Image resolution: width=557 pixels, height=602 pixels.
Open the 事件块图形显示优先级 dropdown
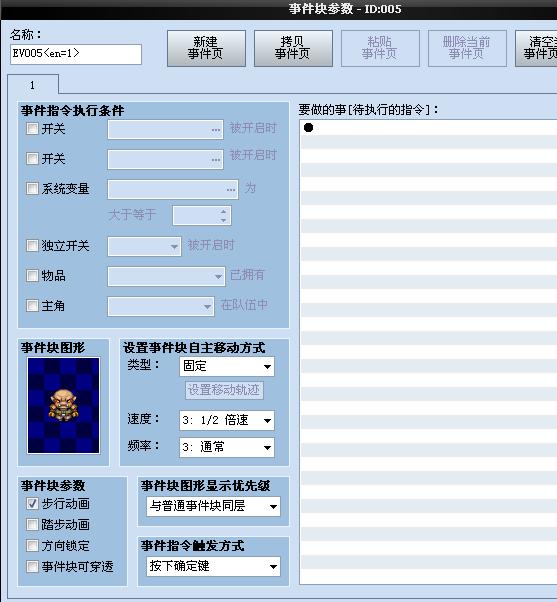point(213,506)
